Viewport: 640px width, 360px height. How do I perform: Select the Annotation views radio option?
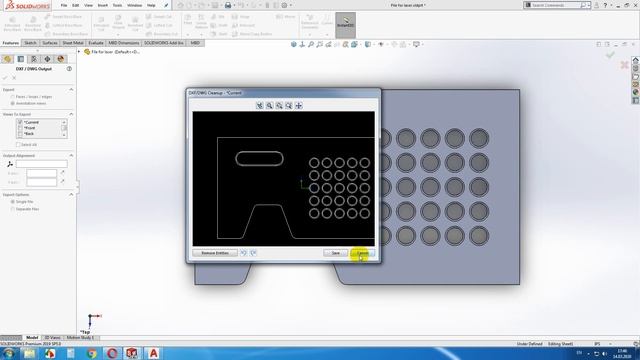pos(13,103)
